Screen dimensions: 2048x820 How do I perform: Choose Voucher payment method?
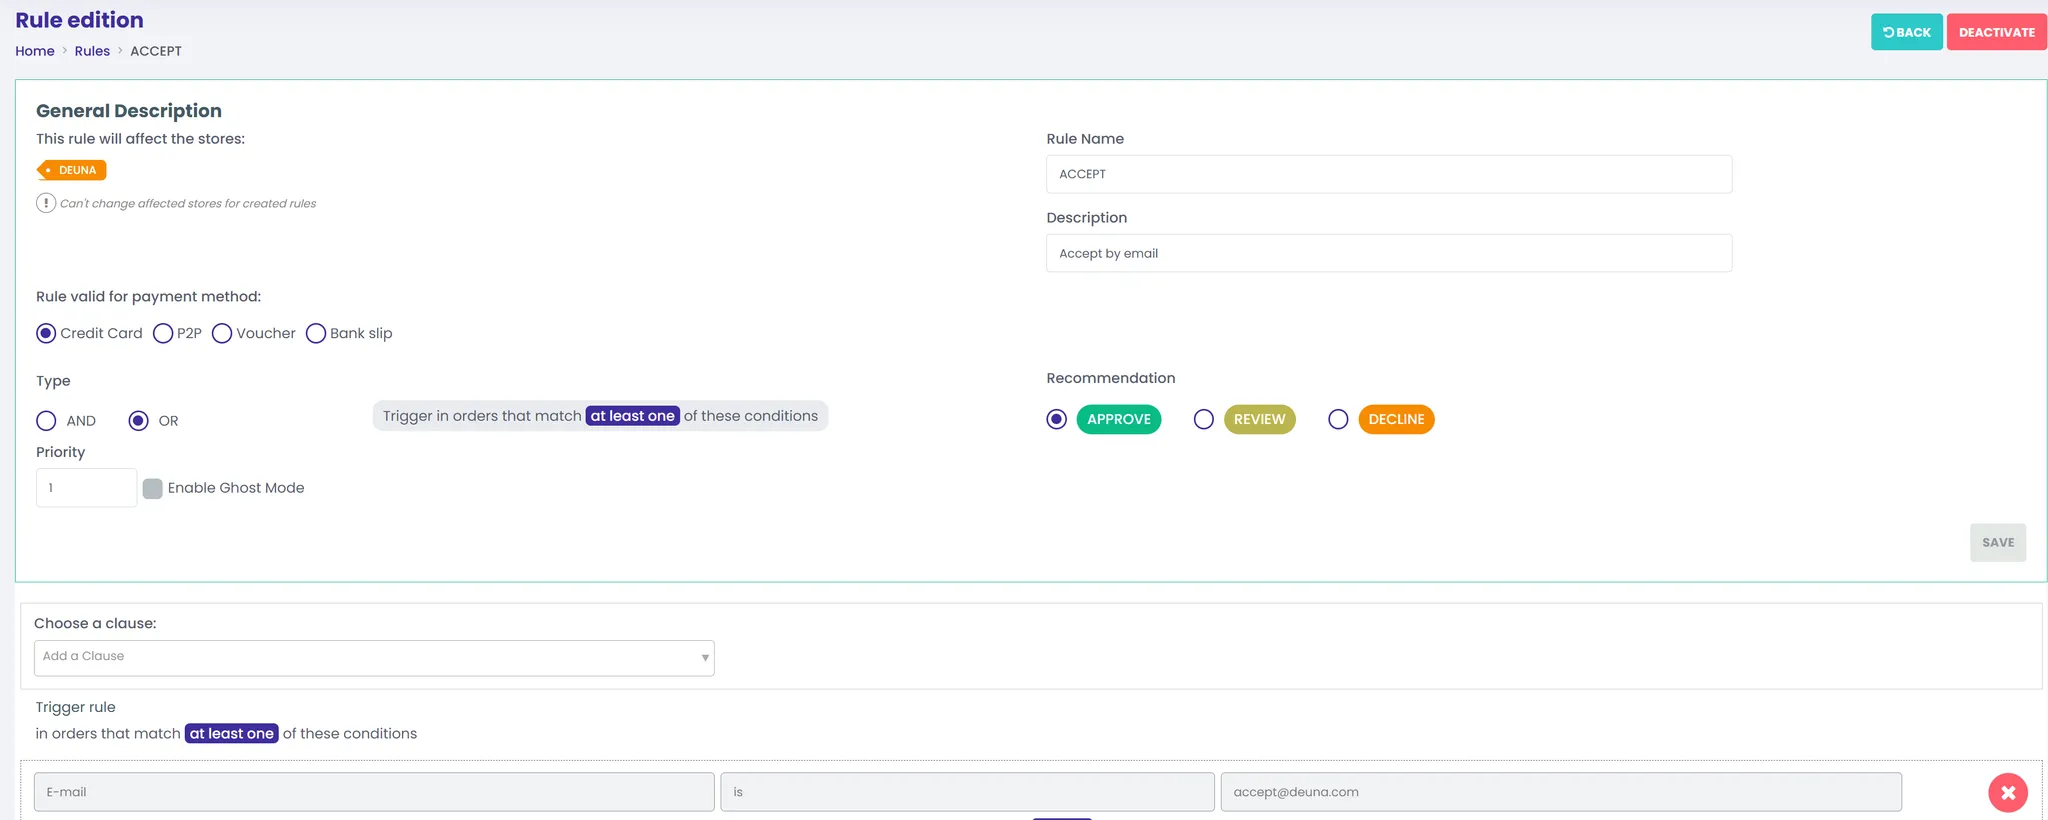[x=222, y=333]
